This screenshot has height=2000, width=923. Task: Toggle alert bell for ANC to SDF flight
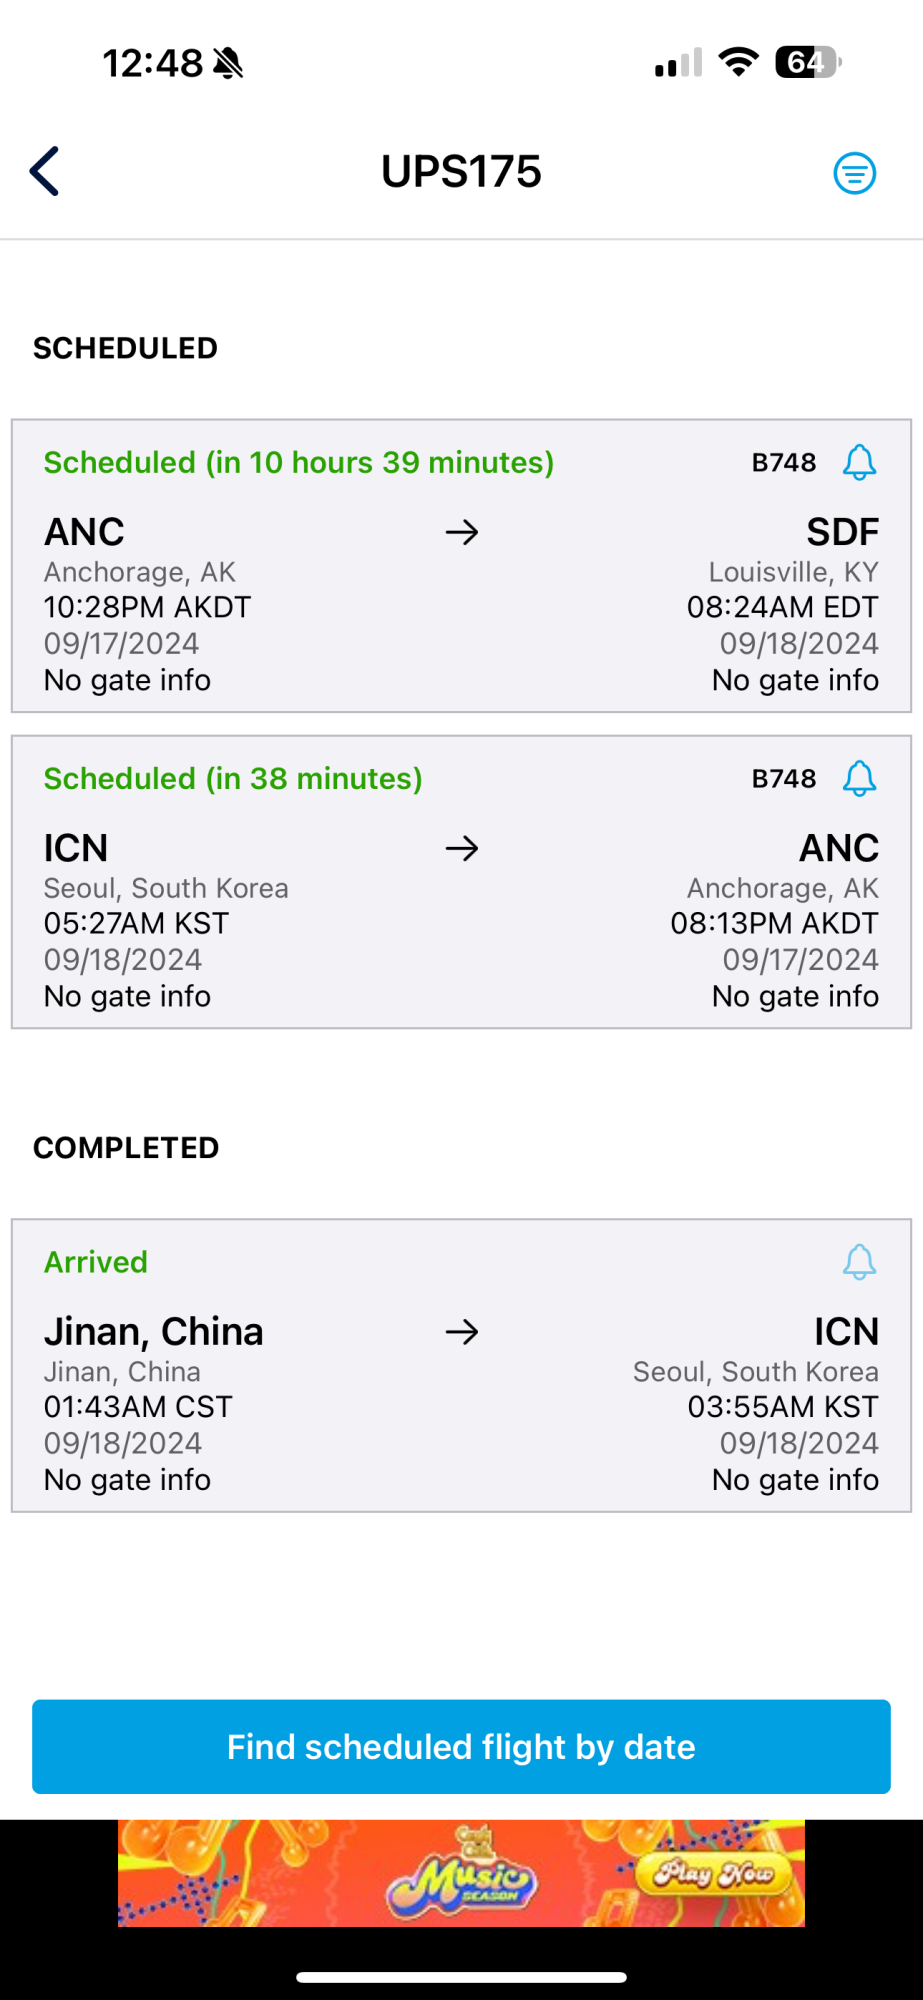(x=859, y=462)
